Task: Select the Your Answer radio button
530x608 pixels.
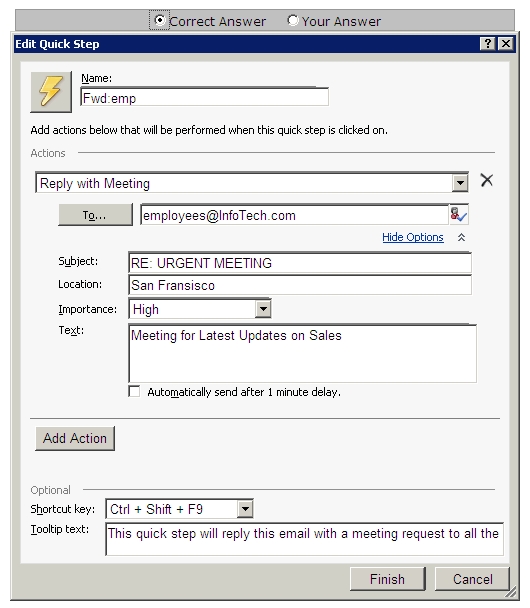Action: 293,20
